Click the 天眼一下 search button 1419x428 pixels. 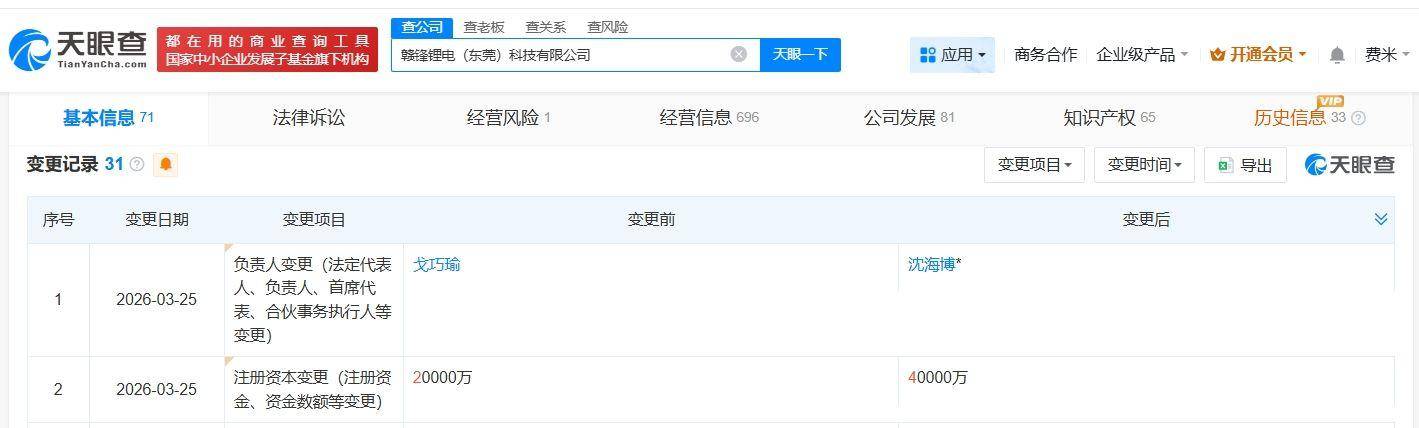point(800,54)
